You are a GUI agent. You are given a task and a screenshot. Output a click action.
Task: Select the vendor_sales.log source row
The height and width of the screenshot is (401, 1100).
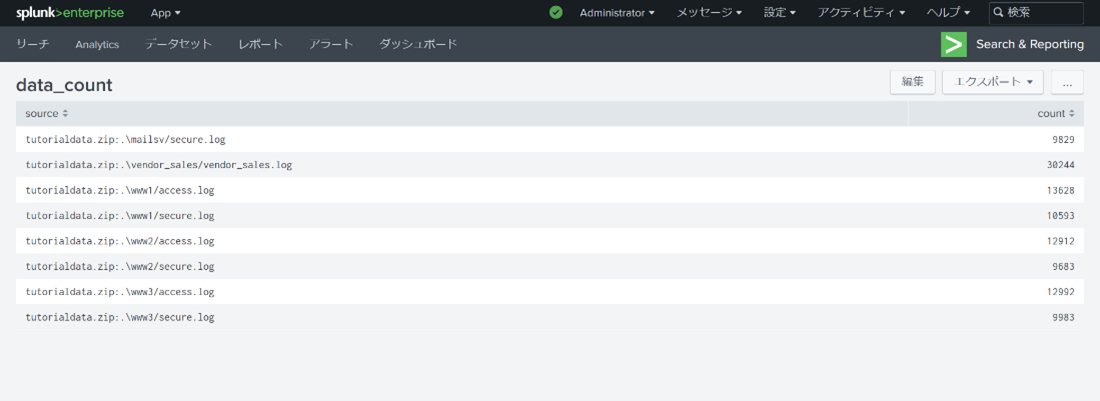(159, 165)
